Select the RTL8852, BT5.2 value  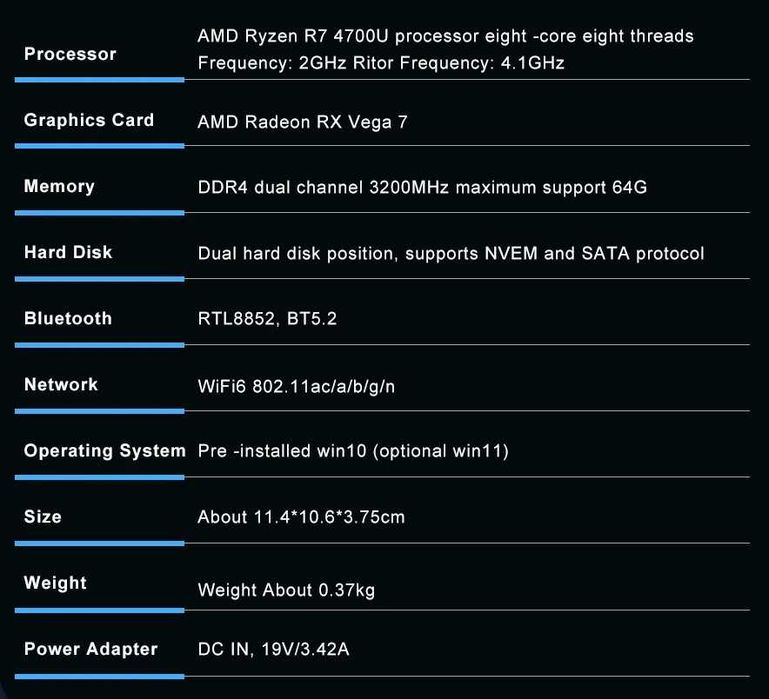(267, 319)
